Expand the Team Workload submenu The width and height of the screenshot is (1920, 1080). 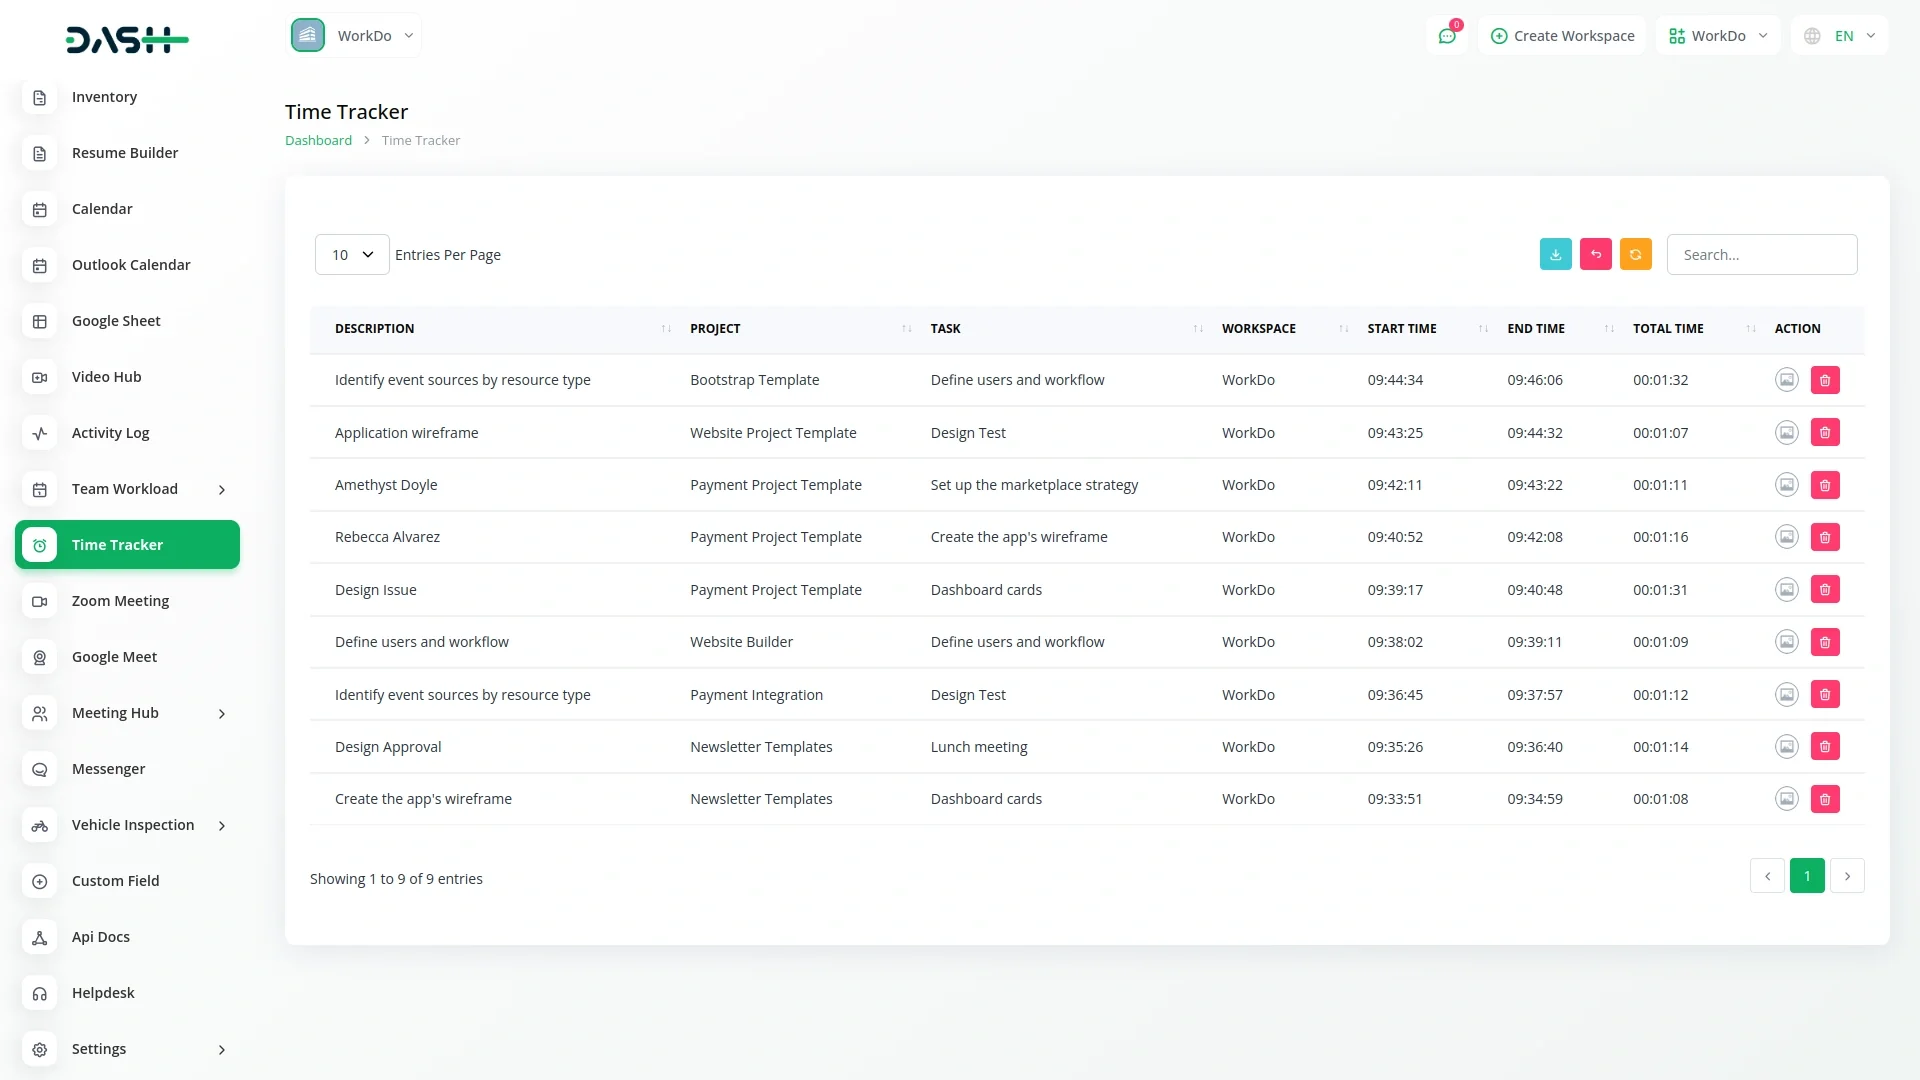click(222, 489)
